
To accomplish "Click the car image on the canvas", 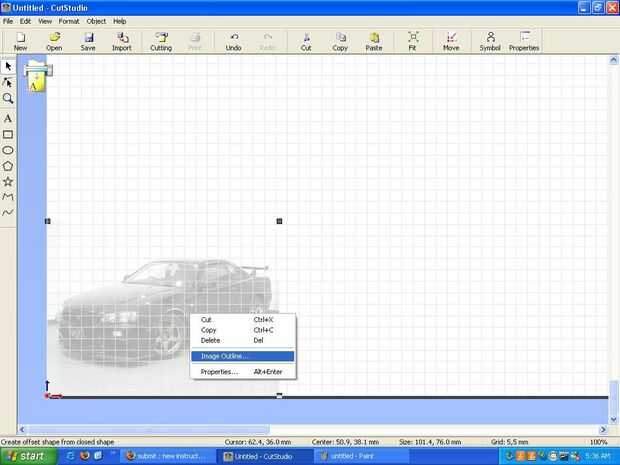I will point(164,308).
